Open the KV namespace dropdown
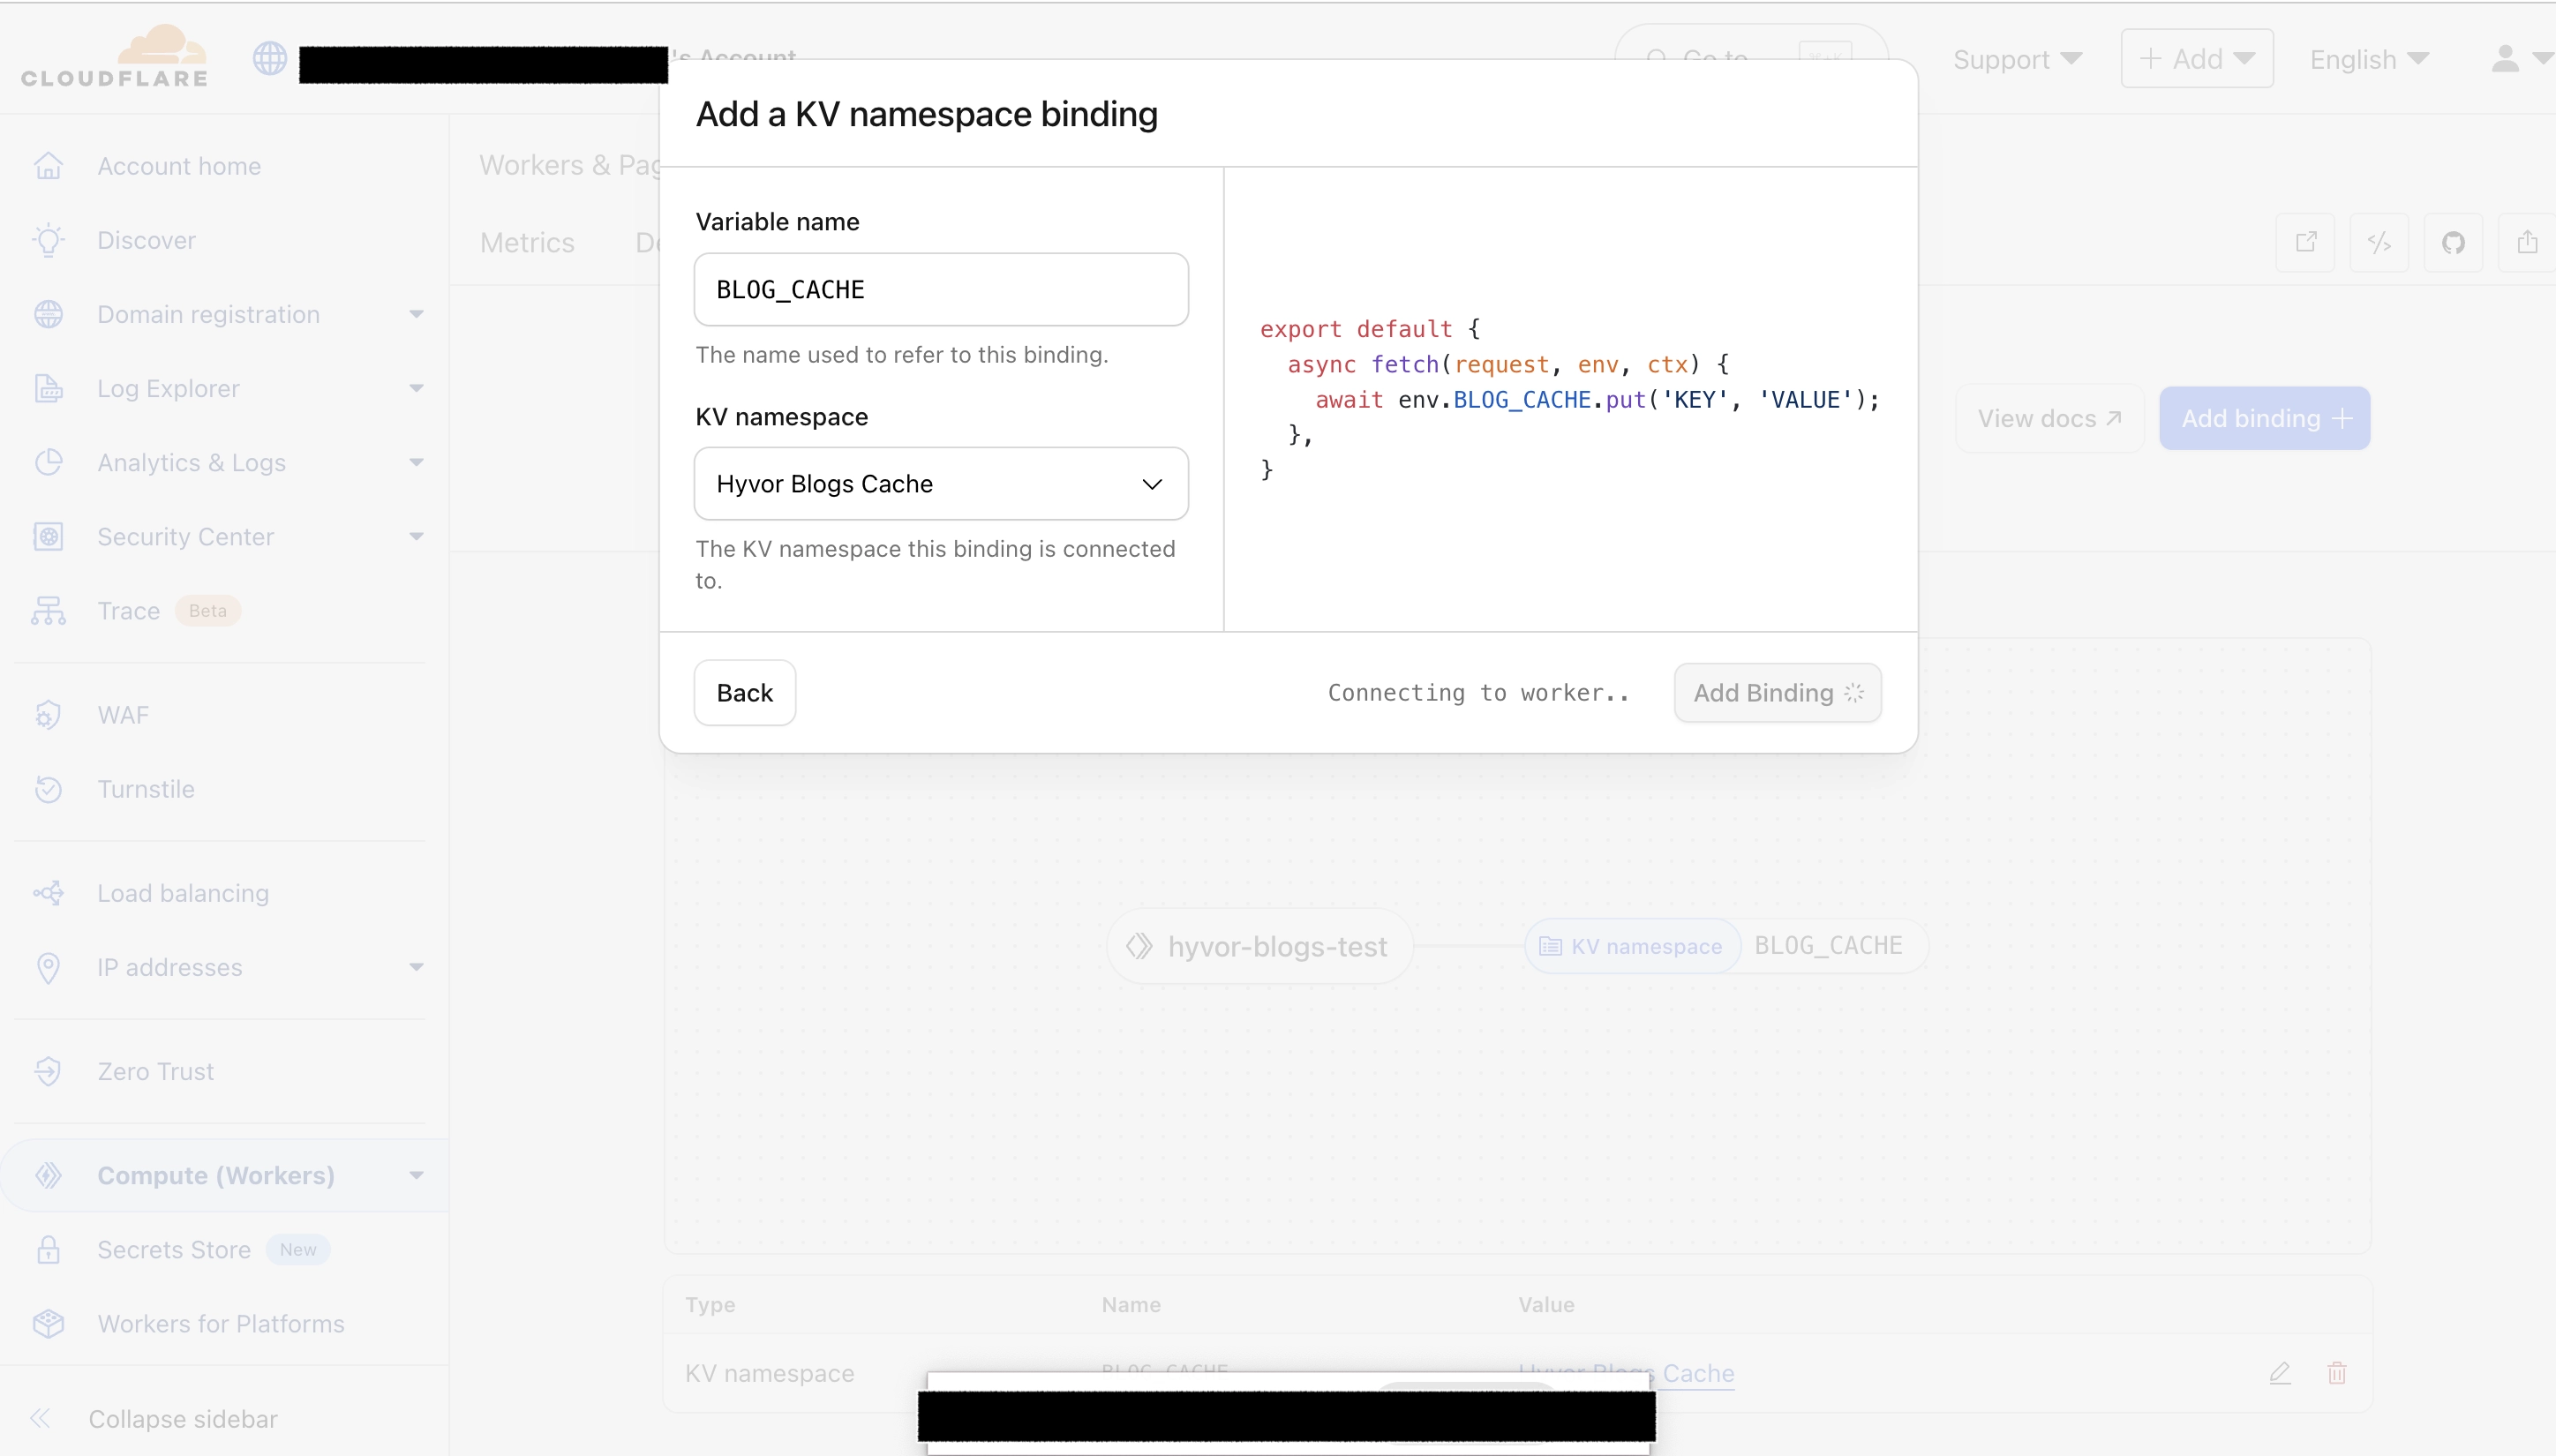Screen dimensions: 2556x1456 [x=941, y=484]
